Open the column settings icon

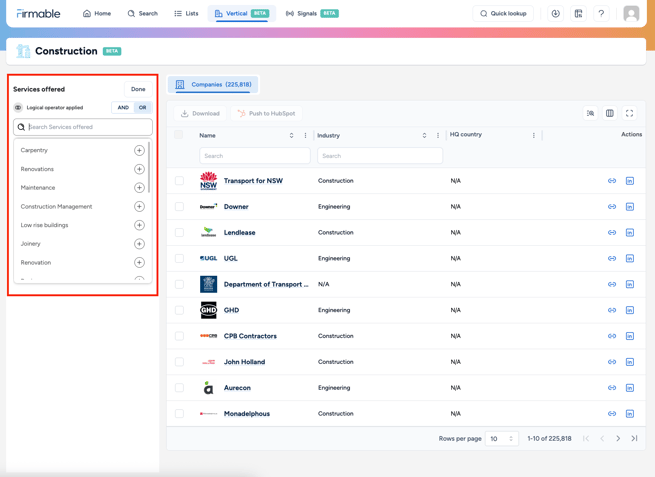click(x=610, y=113)
